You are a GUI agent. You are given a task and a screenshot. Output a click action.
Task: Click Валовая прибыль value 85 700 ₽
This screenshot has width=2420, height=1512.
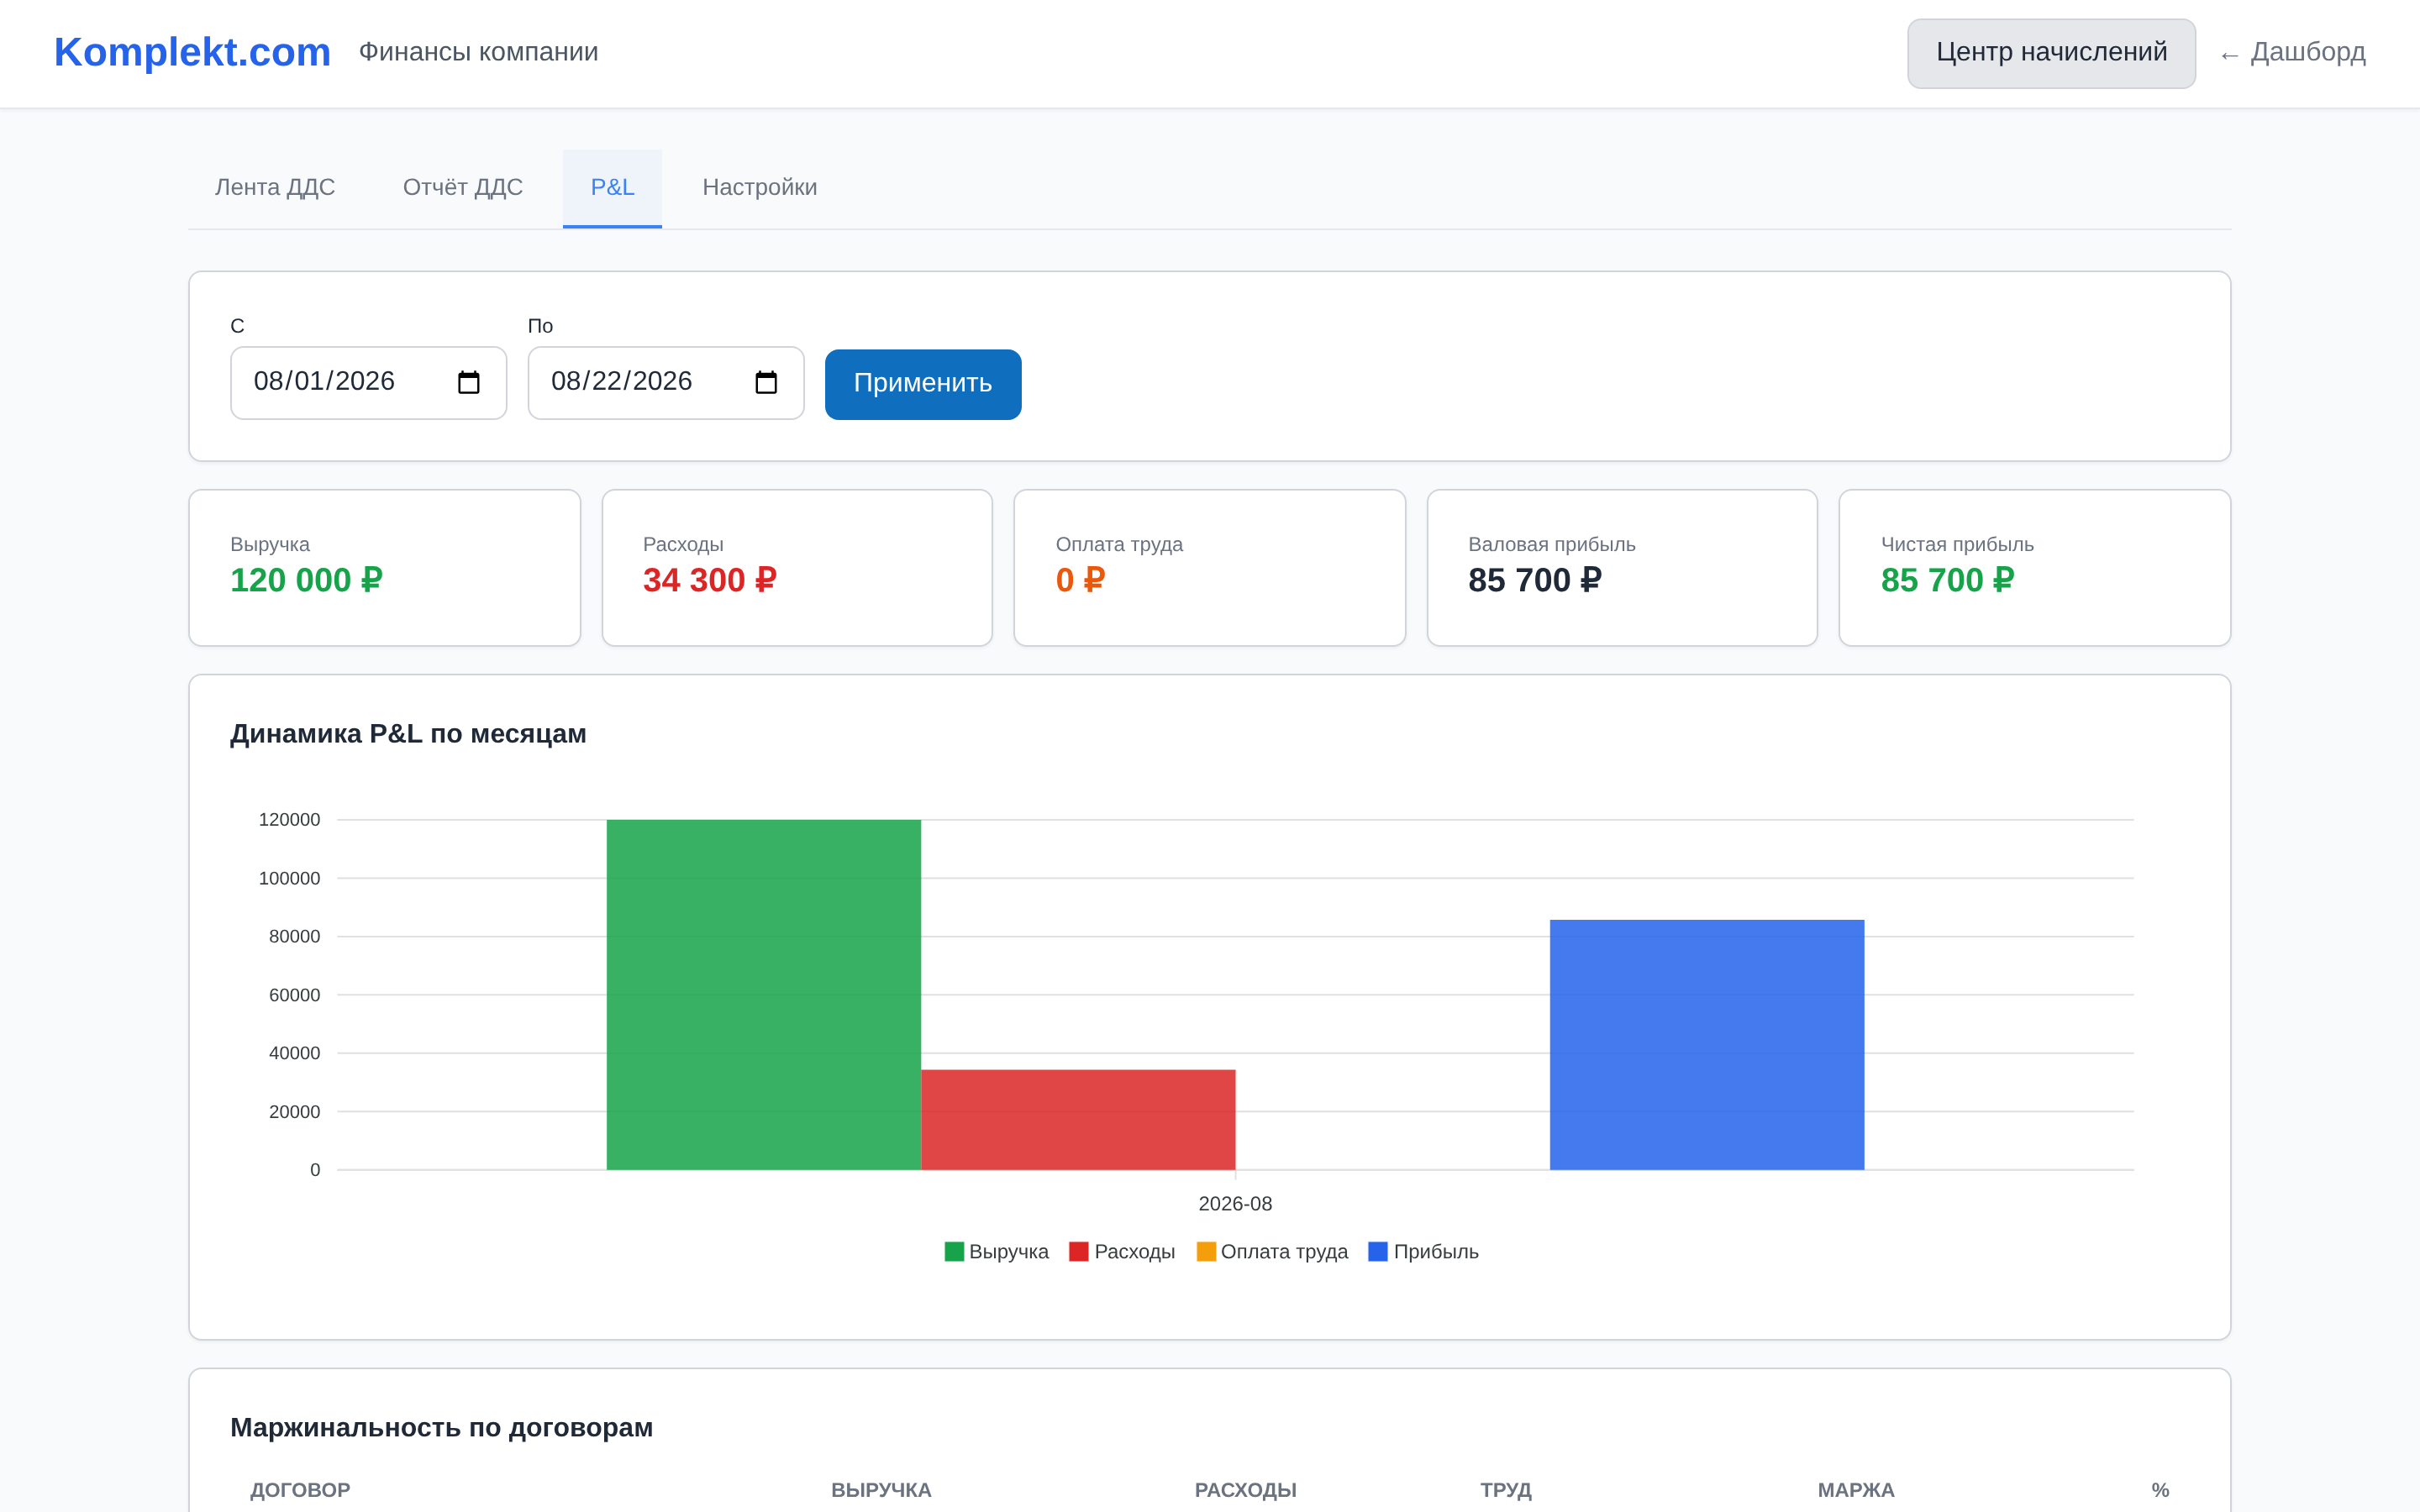pos(1535,580)
